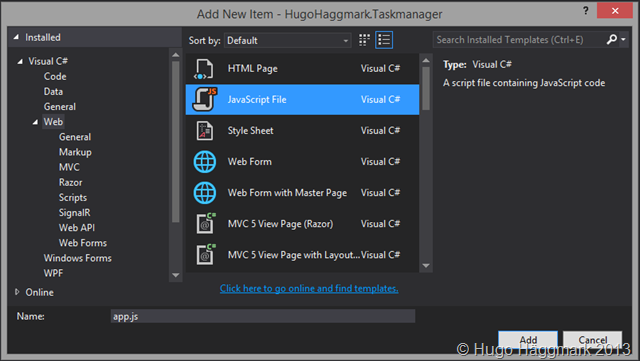Viewport: 640px width, 361px height.
Task: Click the search magnifier icon
Action: pyautogui.click(x=611, y=40)
